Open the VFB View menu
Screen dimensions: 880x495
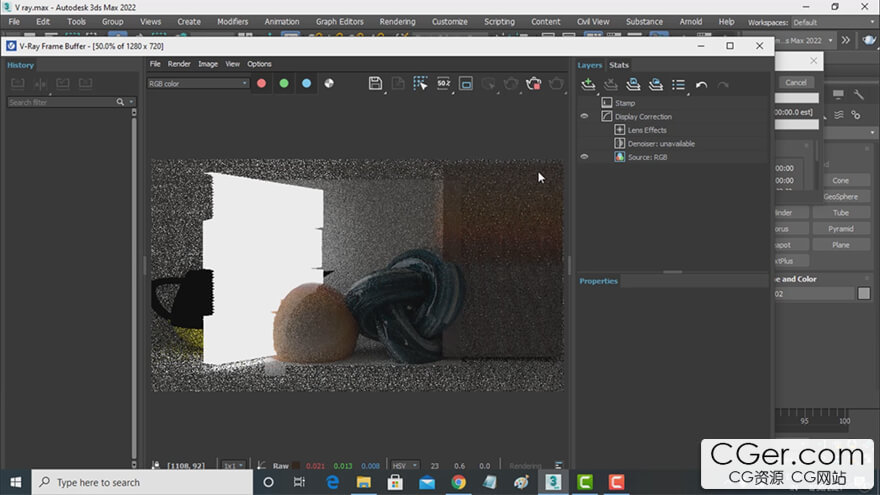tap(232, 64)
